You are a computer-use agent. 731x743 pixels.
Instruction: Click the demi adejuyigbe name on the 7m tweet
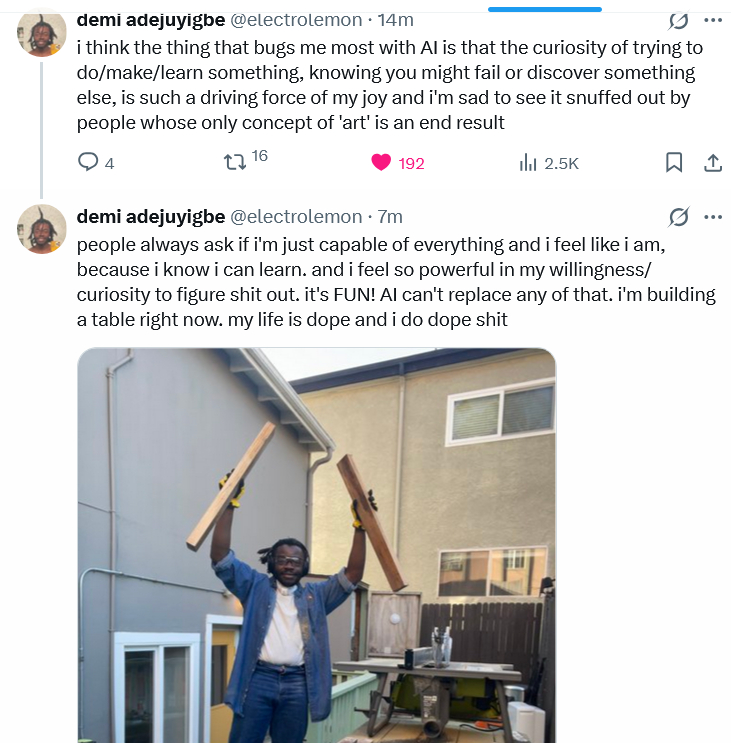(x=150, y=216)
